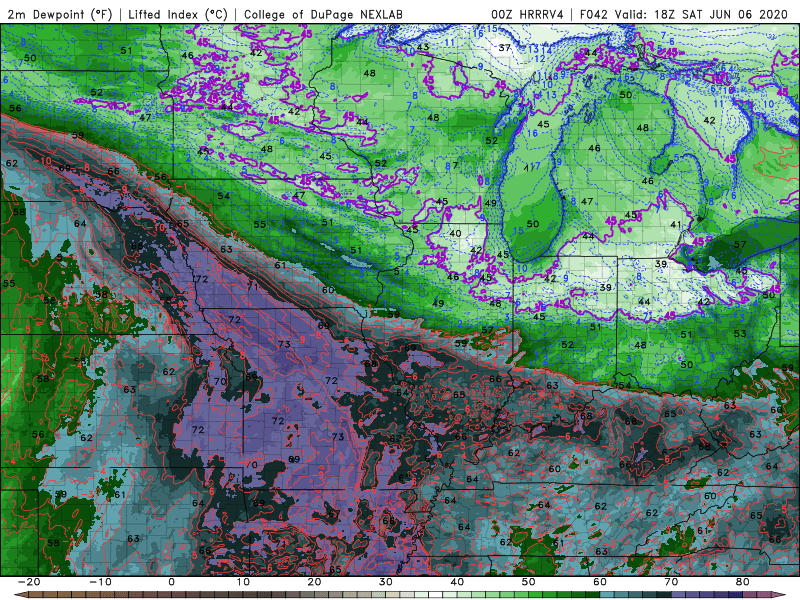Click the "2m Dewpoint (°F)" title text
The height and width of the screenshot is (600, 800).
[59, 14]
